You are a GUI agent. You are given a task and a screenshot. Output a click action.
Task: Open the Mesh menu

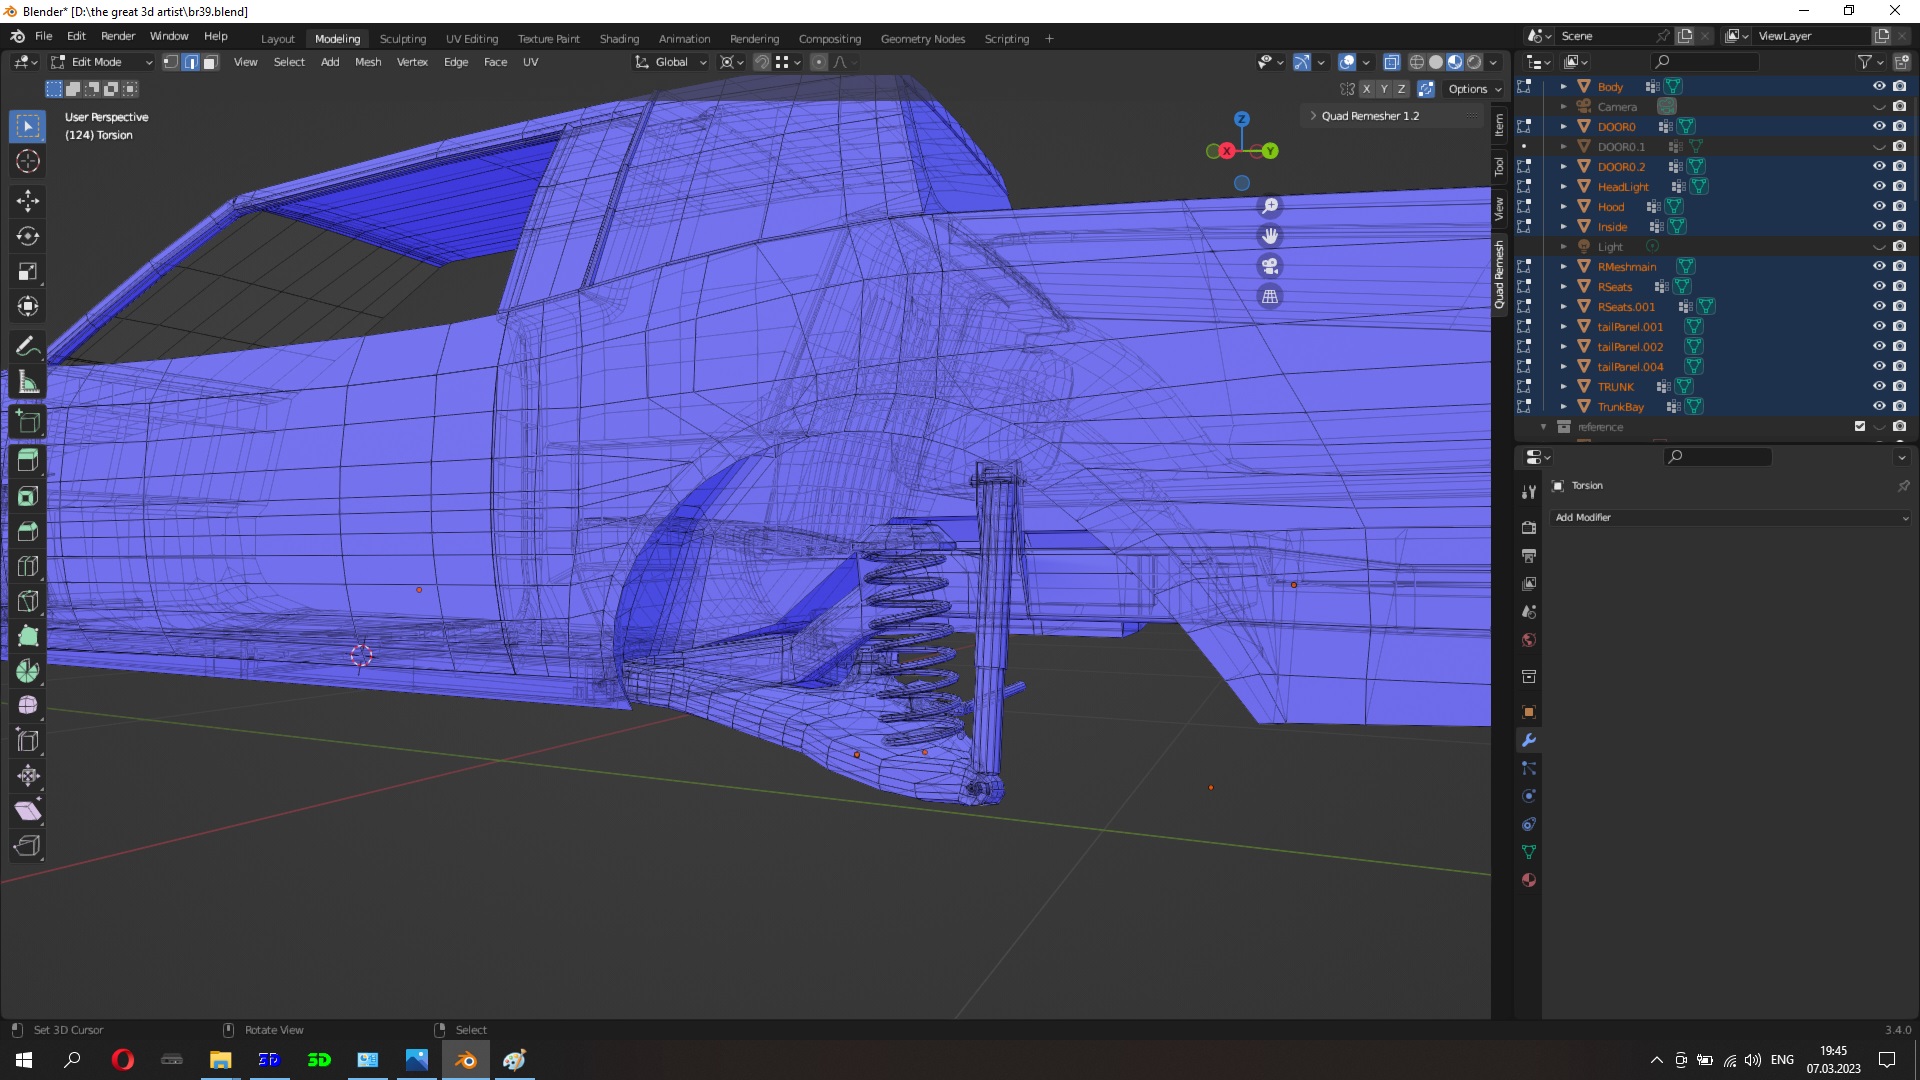367,62
